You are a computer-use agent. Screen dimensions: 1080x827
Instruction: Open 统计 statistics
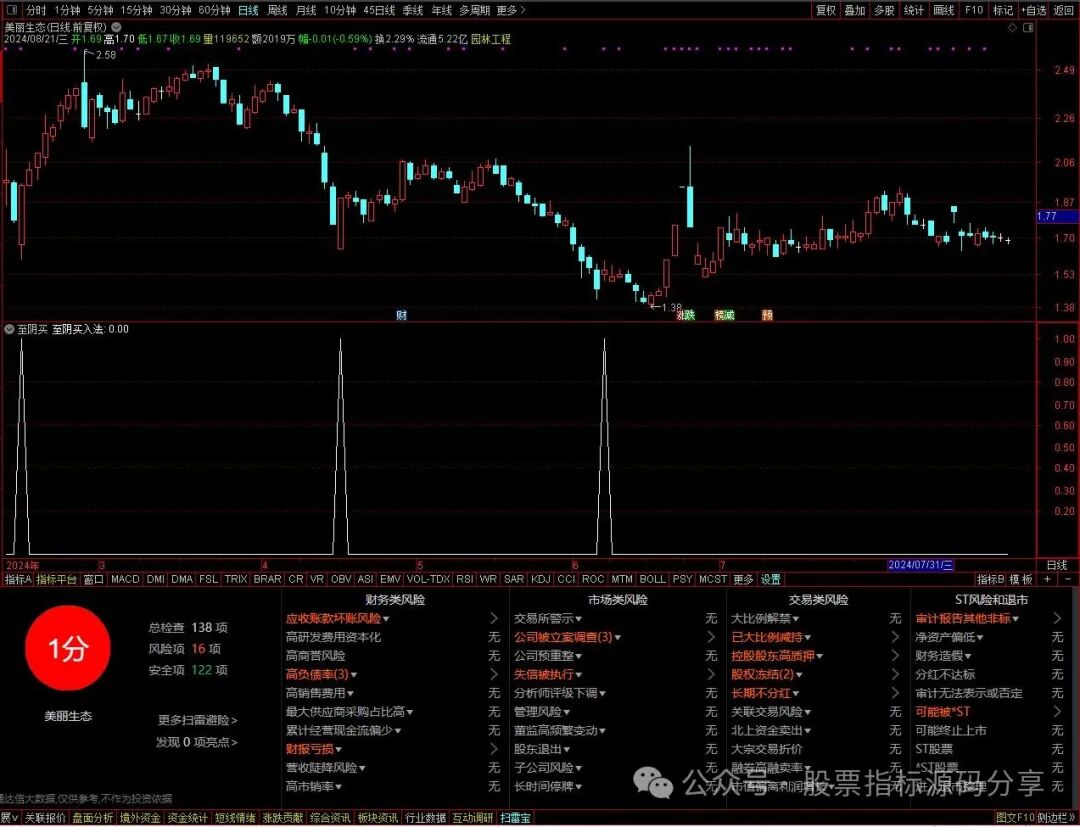click(x=913, y=10)
